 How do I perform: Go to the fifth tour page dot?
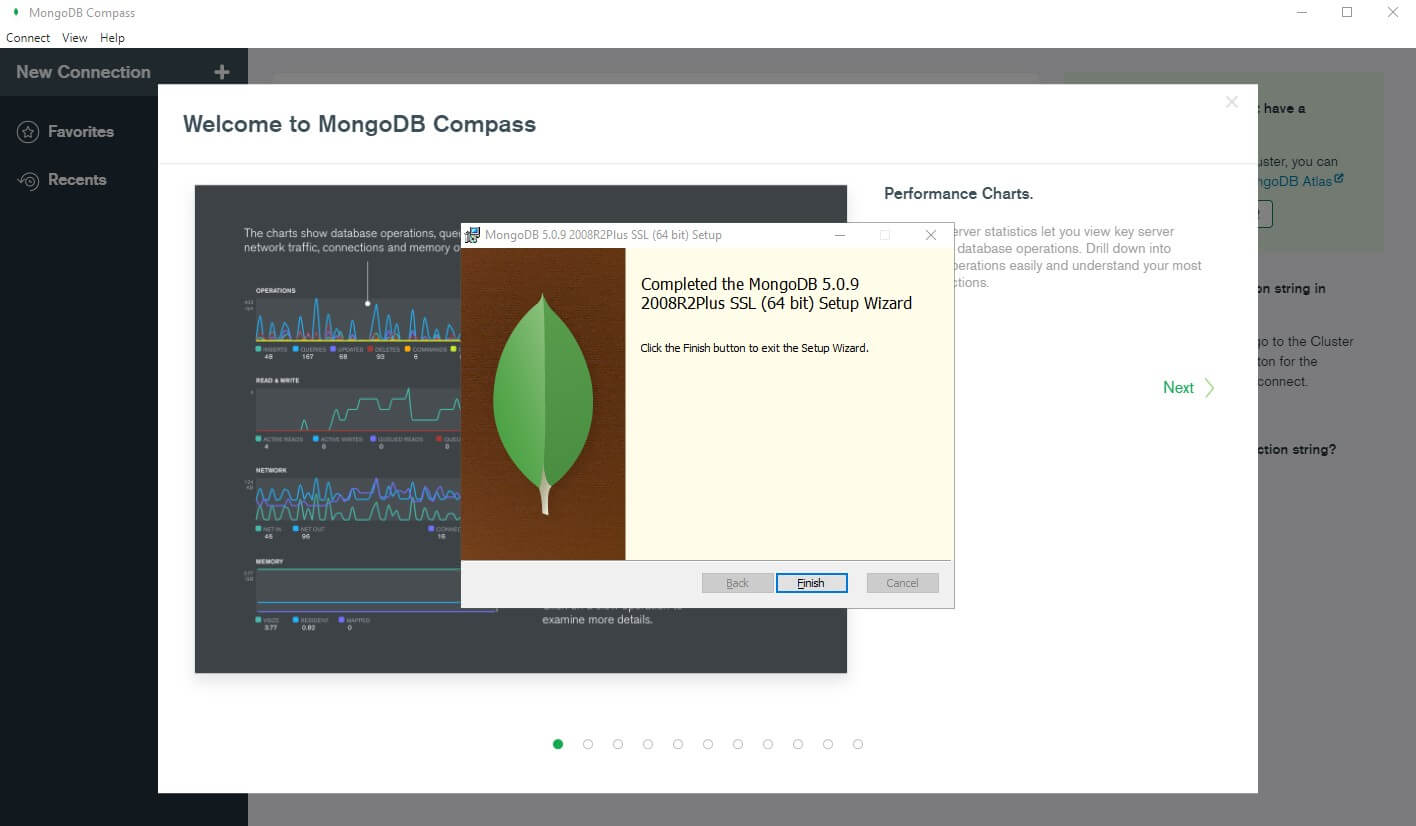[678, 744]
